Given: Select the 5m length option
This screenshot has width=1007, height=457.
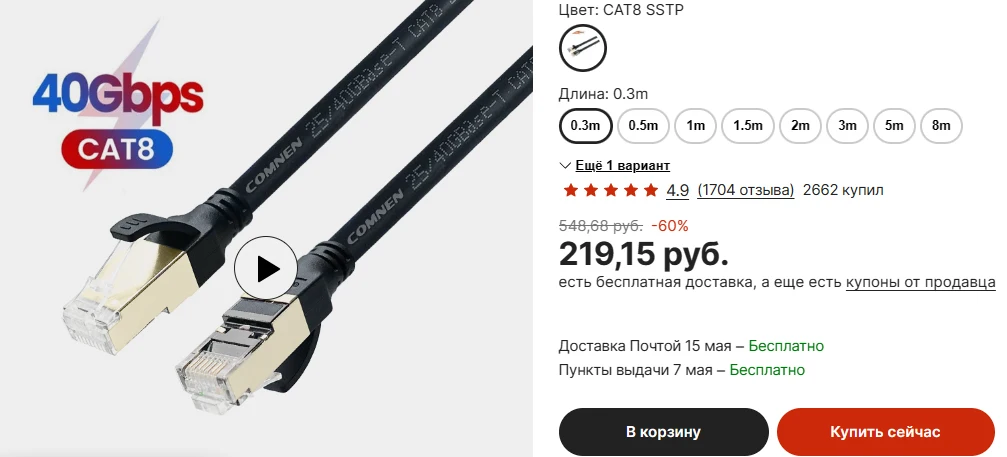Looking at the screenshot, I should 894,126.
